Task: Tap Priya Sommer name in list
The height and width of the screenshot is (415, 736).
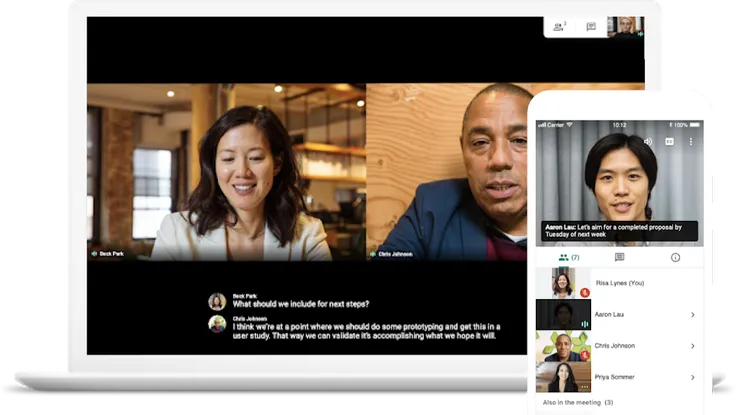Action: [614, 377]
